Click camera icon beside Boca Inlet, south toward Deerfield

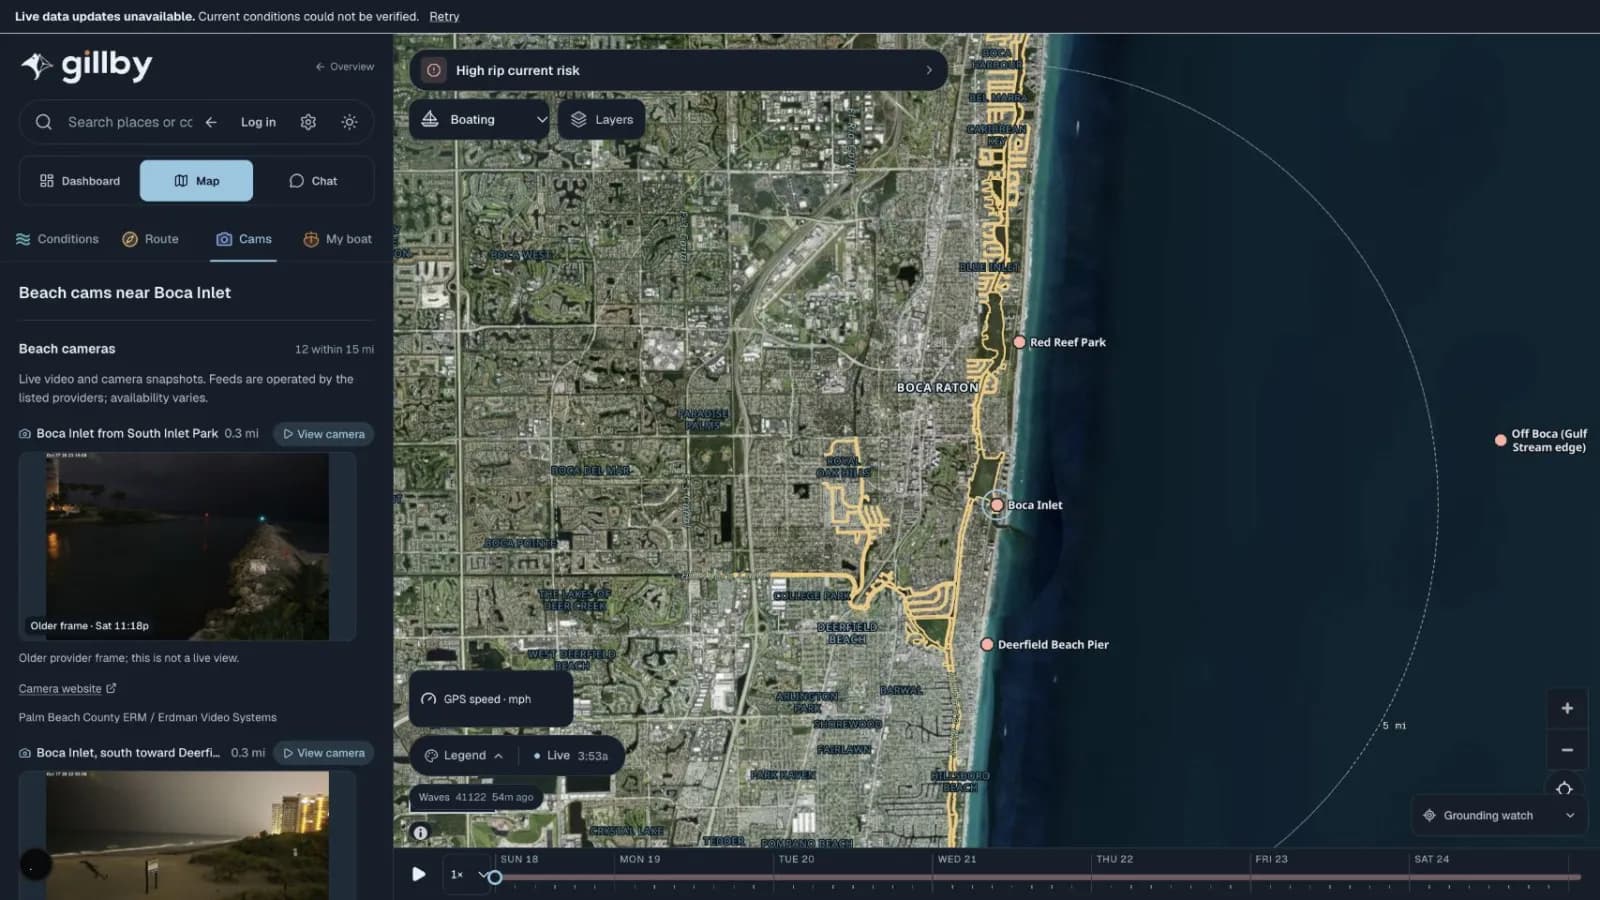click(x=25, y=753)
